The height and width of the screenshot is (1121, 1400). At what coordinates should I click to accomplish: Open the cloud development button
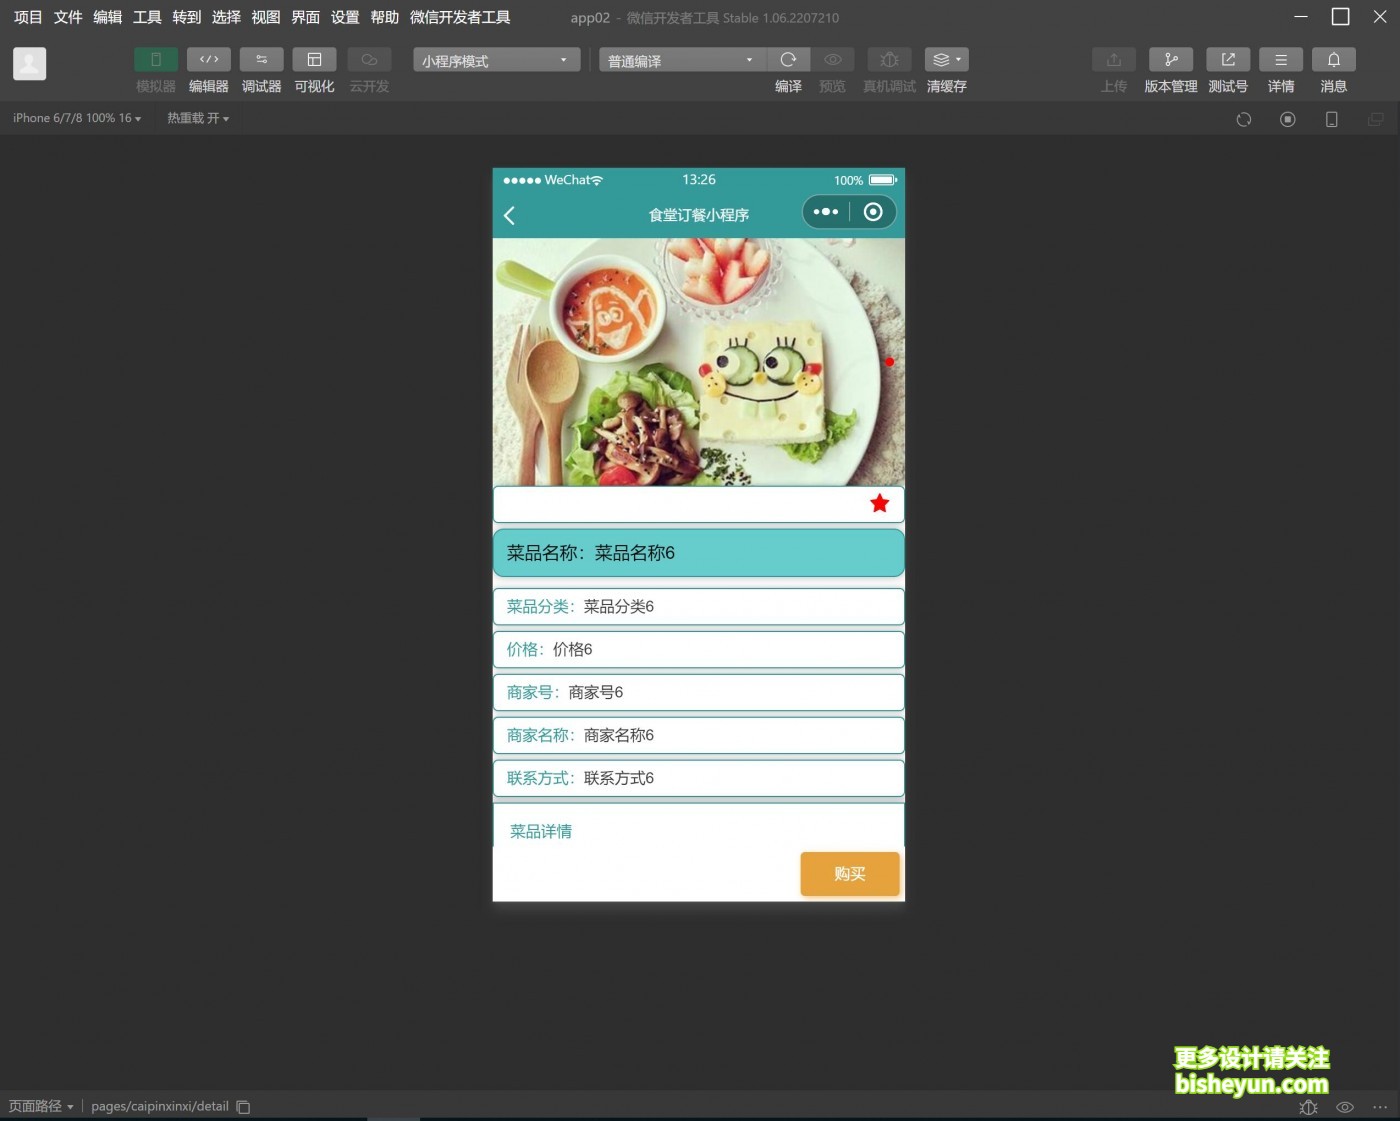coord(369,60)
